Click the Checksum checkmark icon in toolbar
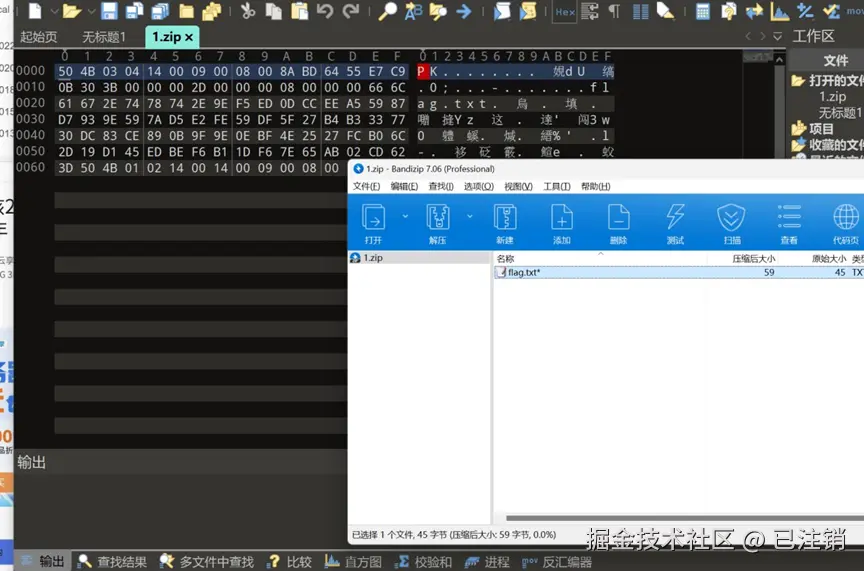The width and height of the screenshot is (864, 571). (x=830, y=10)
